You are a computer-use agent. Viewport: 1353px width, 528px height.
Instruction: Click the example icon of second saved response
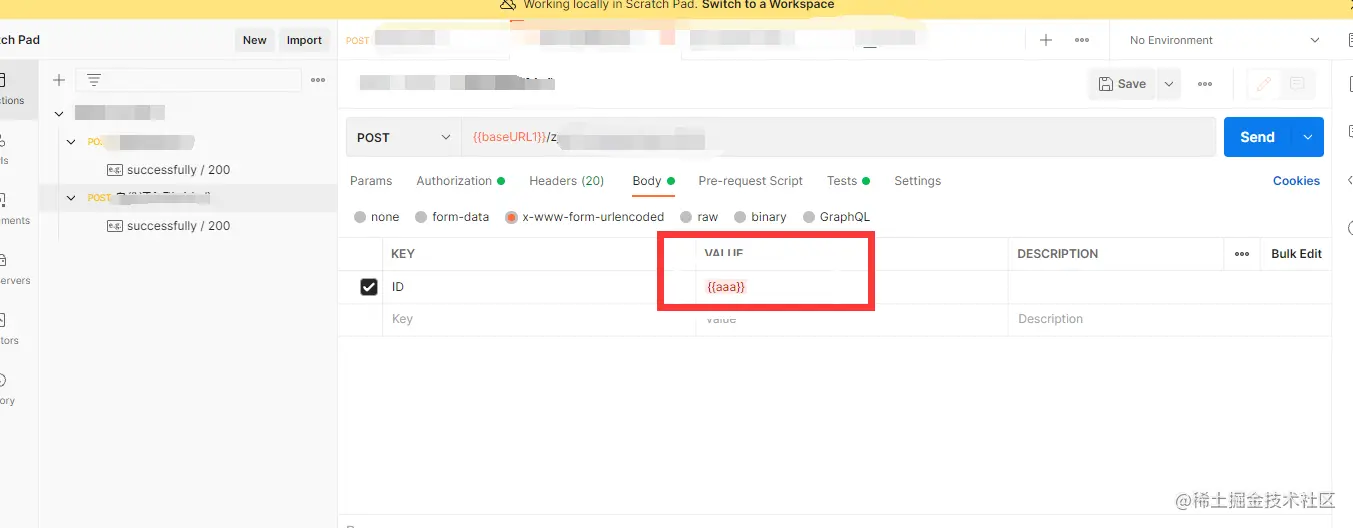click(114, 226)
